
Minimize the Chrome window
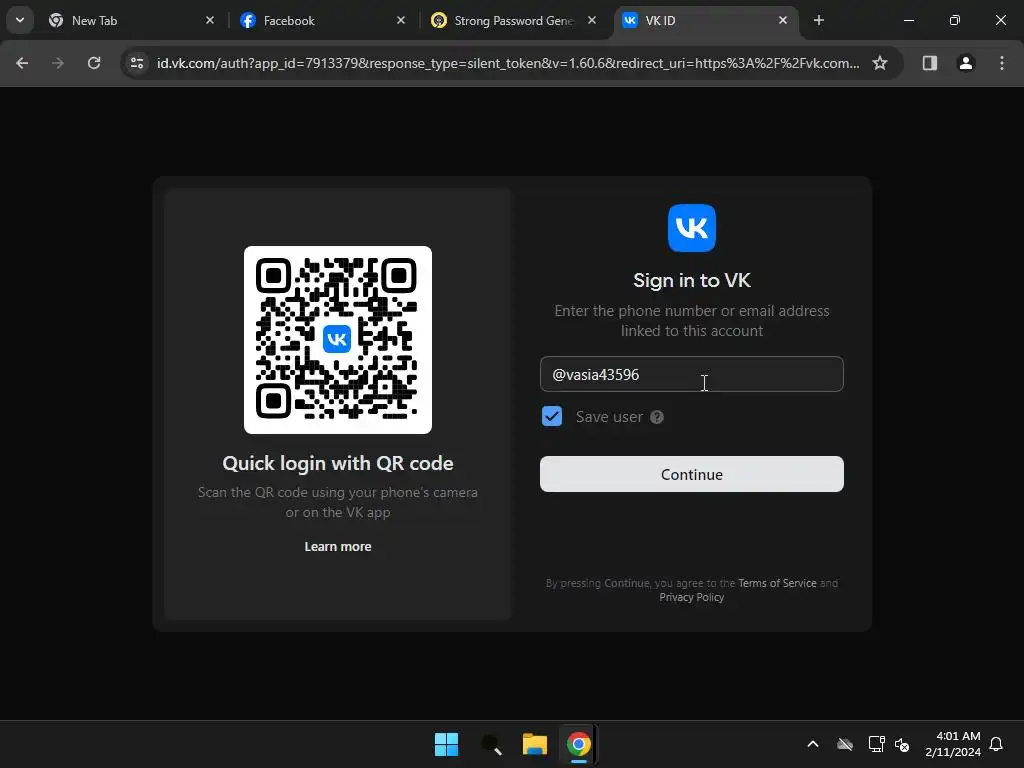pos(908,20)
